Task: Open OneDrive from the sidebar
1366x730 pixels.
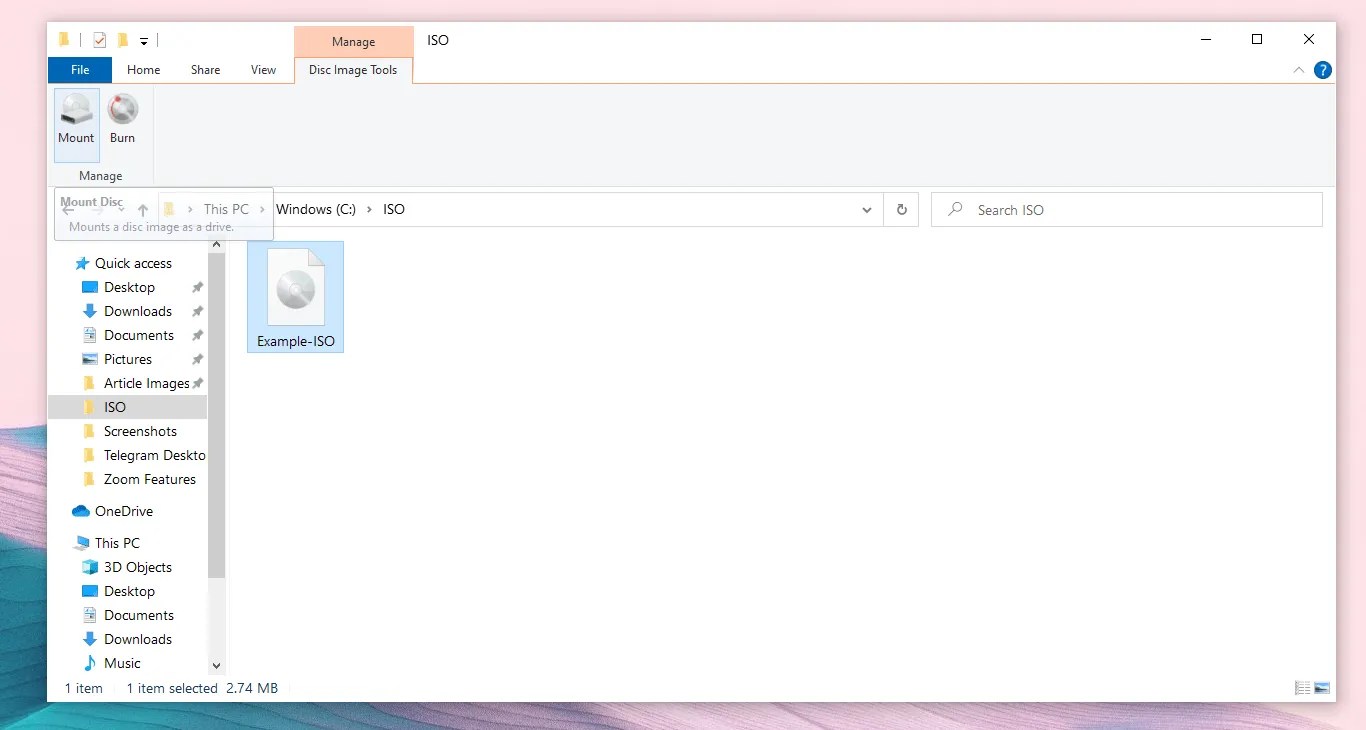Action: click(x=124, y=511)
